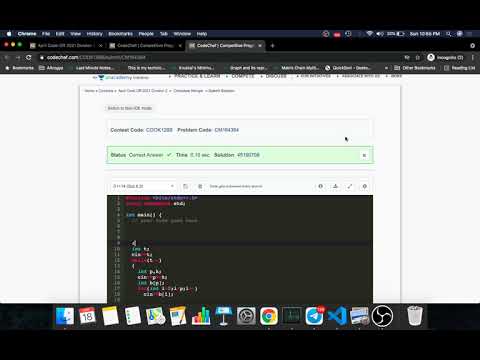Open Telegram from the Dock
Viewport: 480px width, 360px height.
(314, 316)
